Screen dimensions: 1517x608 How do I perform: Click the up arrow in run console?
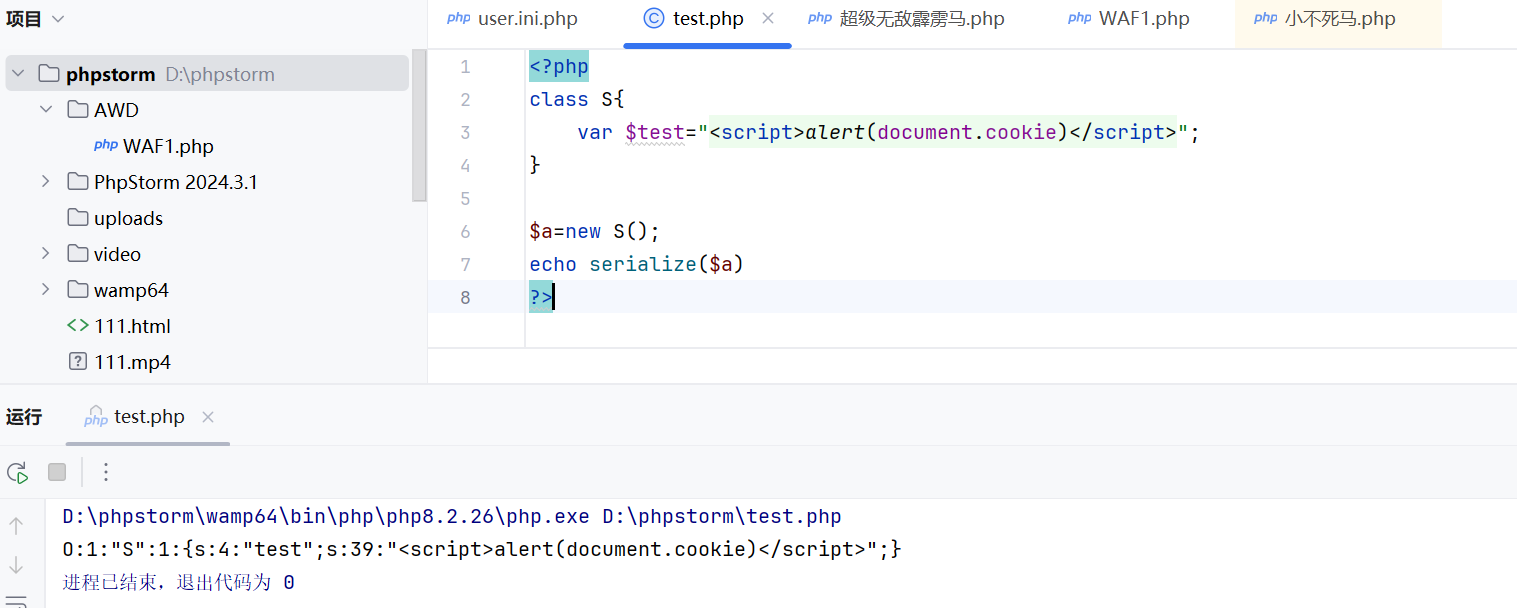16,525
